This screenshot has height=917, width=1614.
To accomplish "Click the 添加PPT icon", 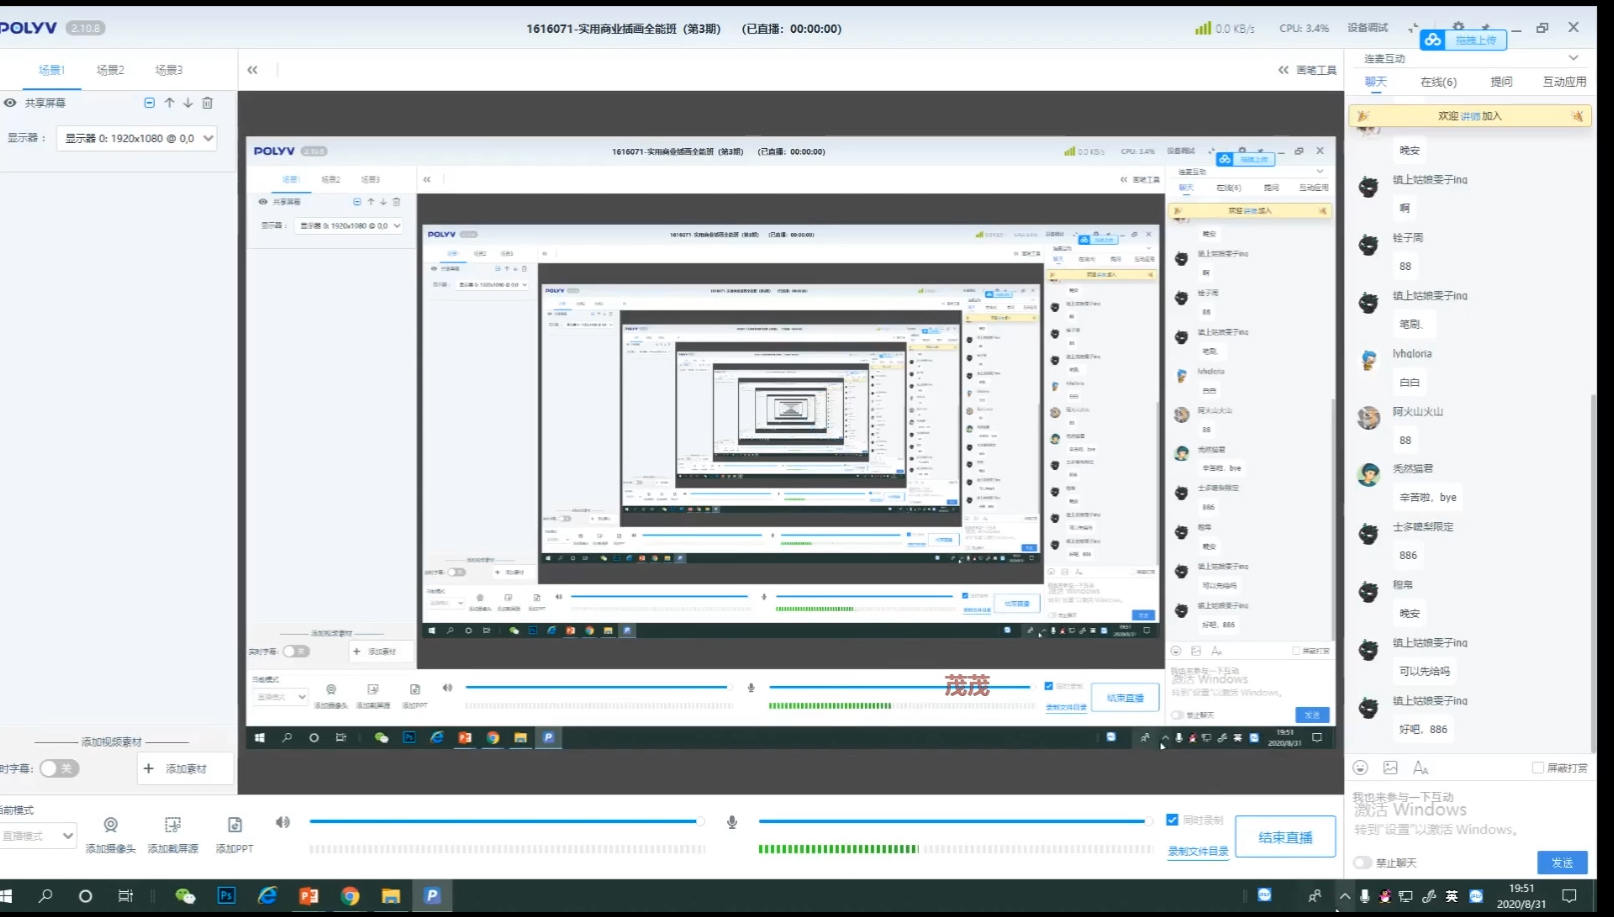I will pyautogui.click(x=235, y=825).
